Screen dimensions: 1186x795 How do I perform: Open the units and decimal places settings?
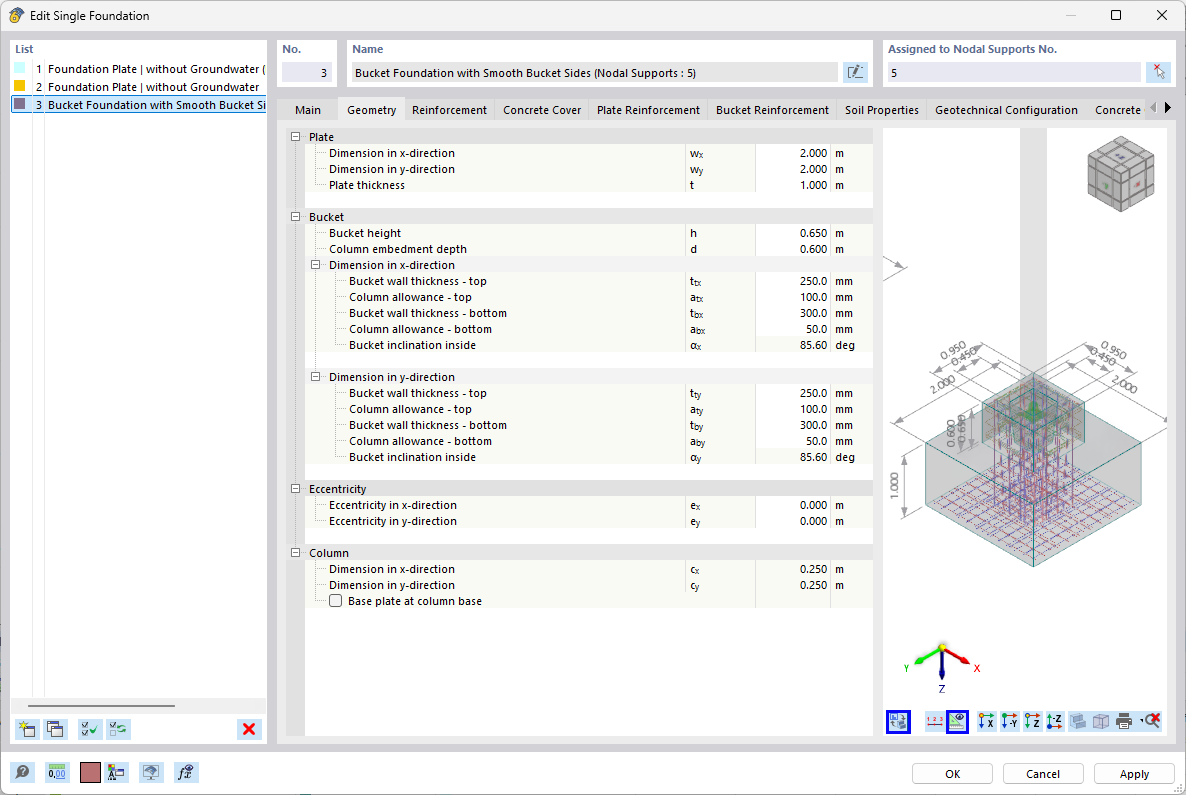point(56,772)
